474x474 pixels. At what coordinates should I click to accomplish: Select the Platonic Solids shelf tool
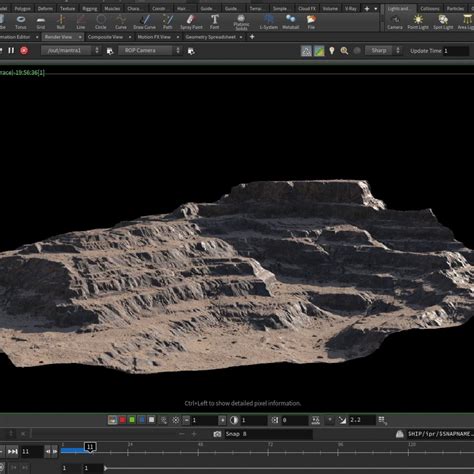(x=241, y=22)
